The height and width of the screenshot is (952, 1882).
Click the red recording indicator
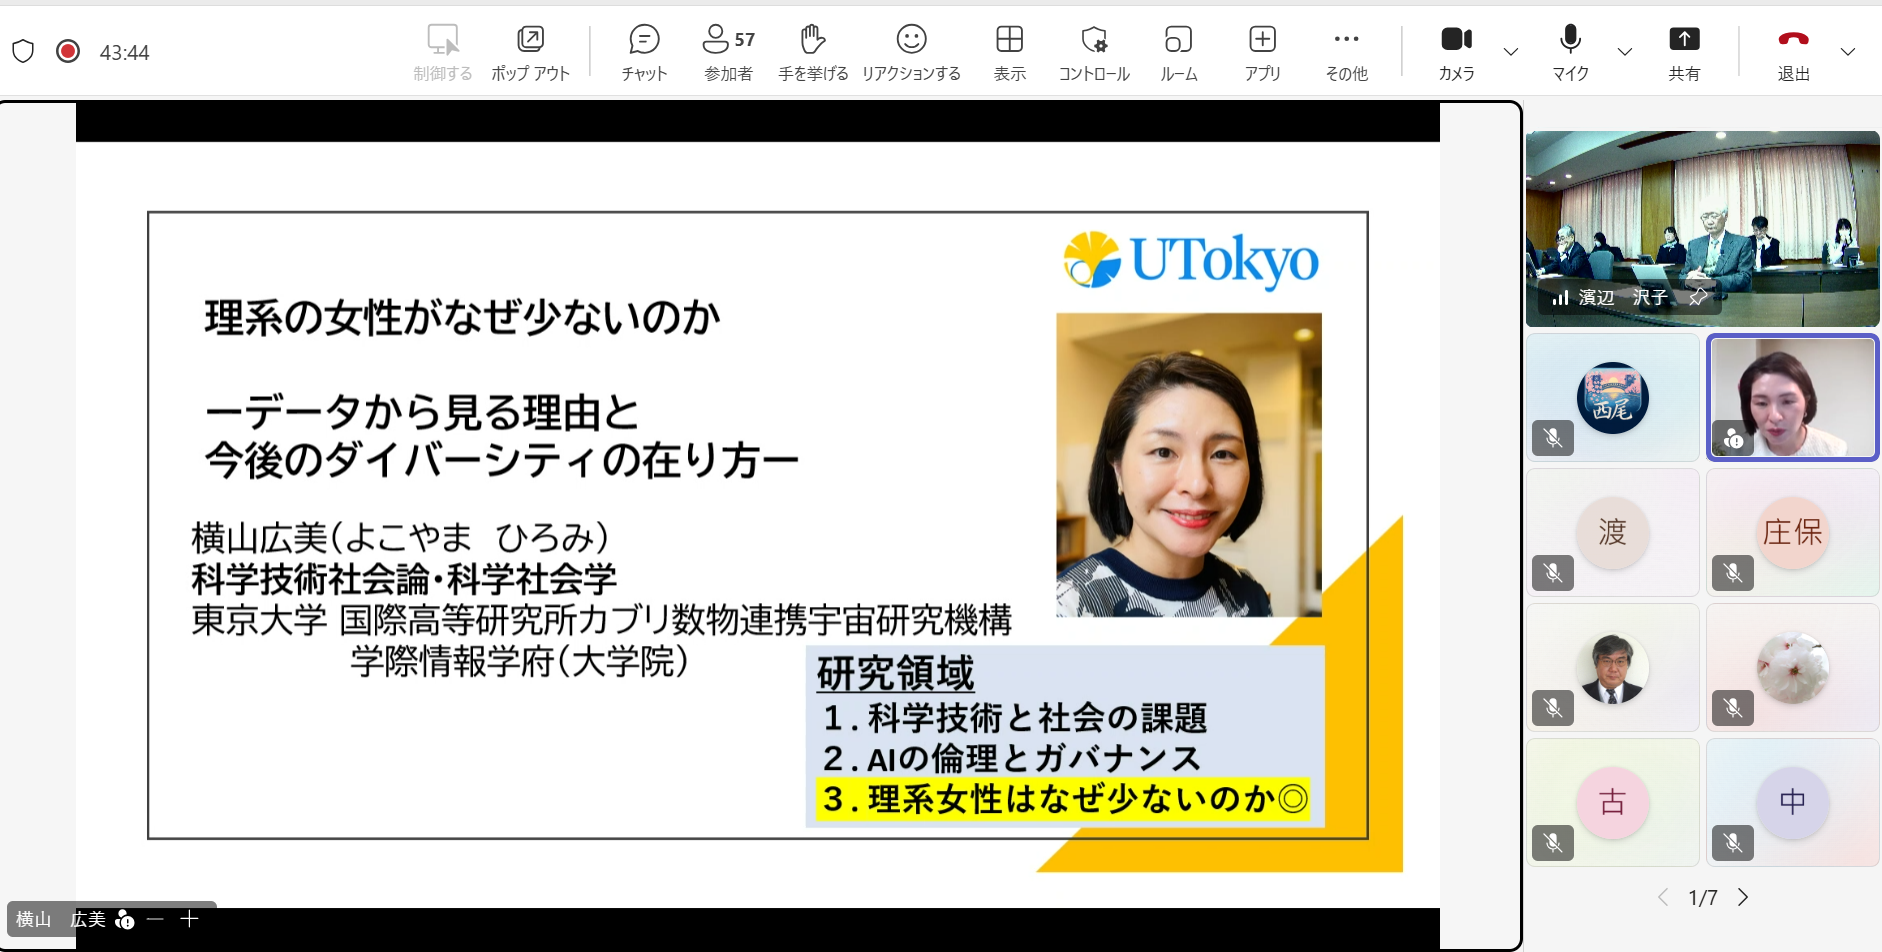pyautogui.click(x=68, y=51)
